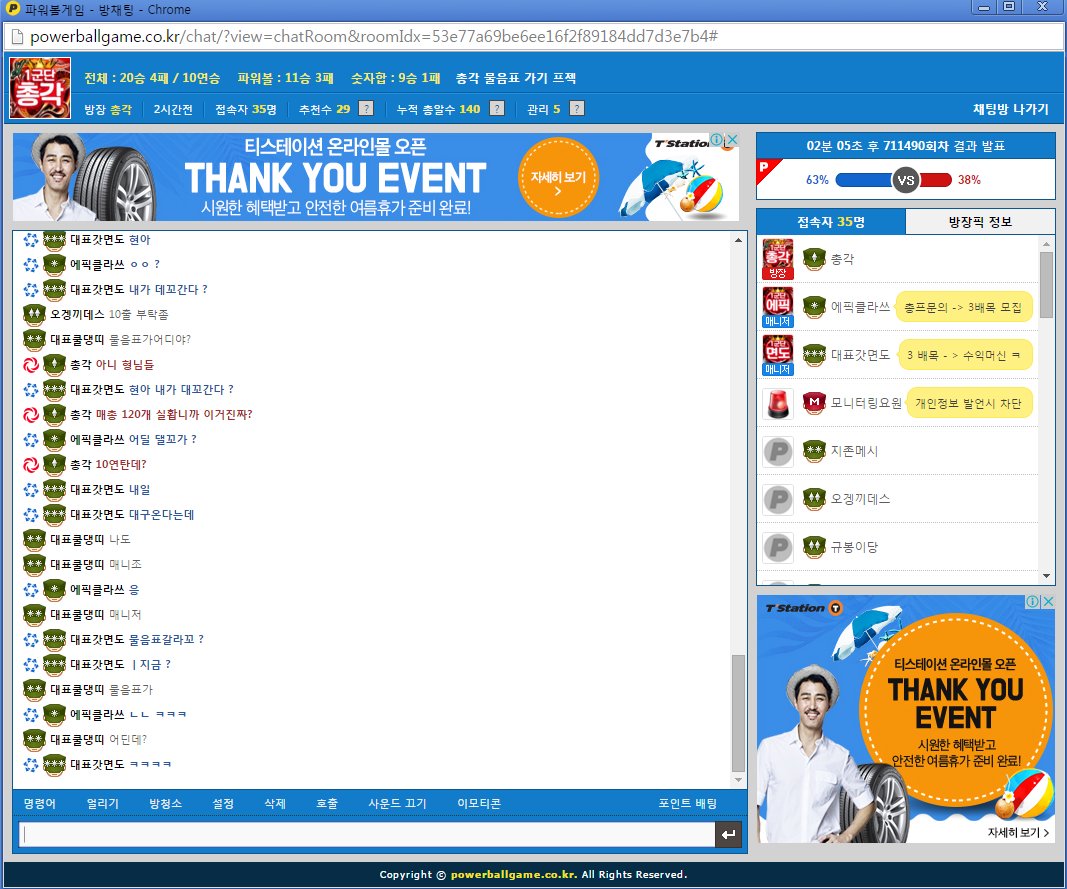This screenshot has height=889, width=1067.
Task: Click the browser address bar URL
Action: 374,36
